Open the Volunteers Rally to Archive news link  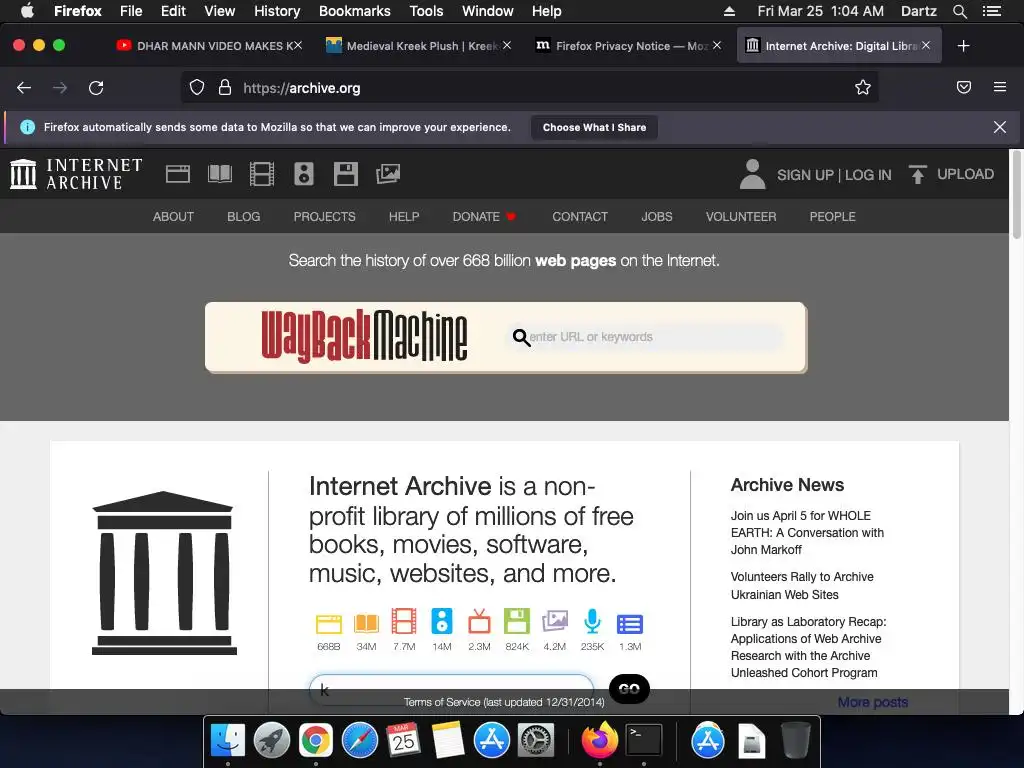802,586
